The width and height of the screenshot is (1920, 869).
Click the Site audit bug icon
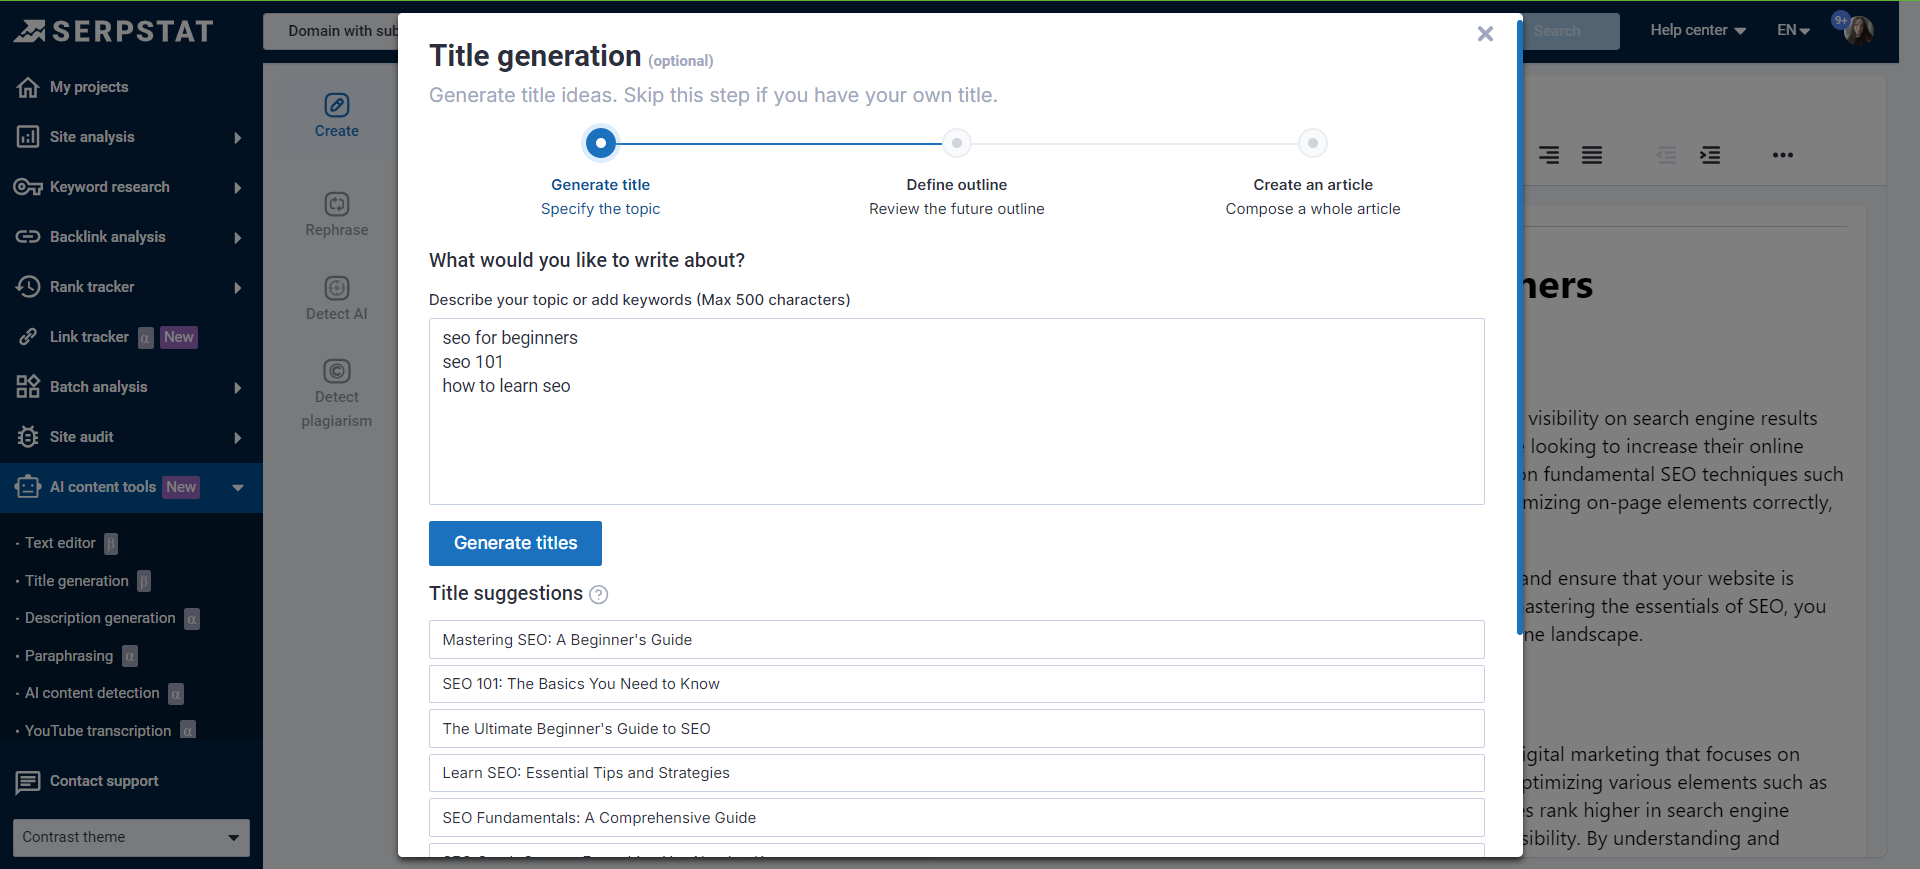pos(28,437)
